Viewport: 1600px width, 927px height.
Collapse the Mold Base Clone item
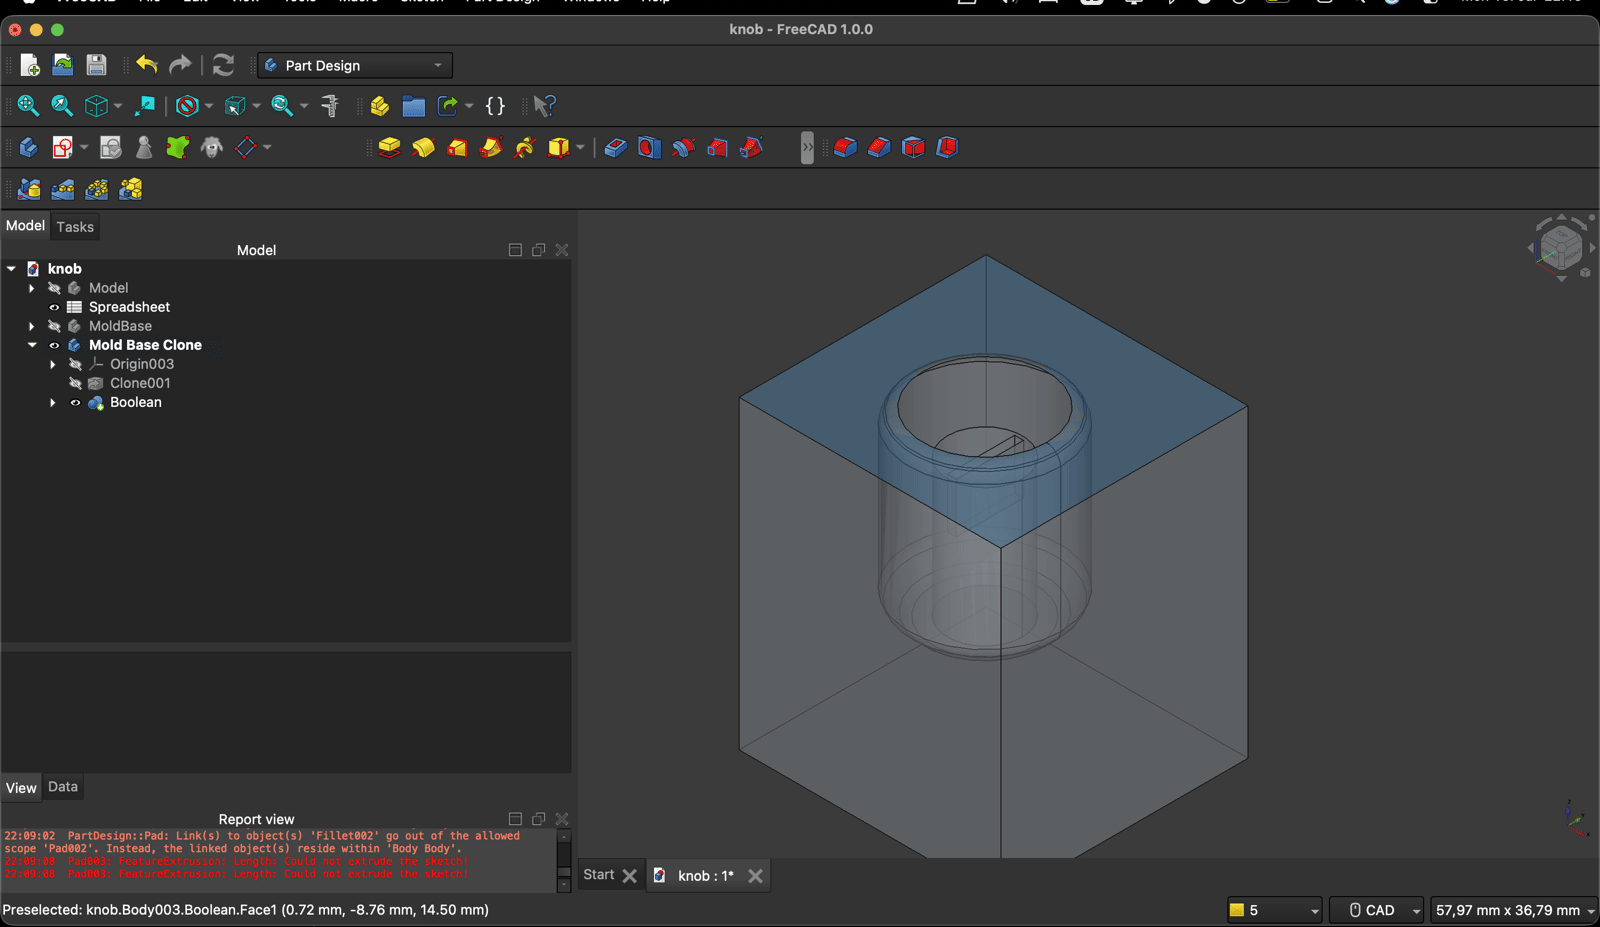32,345
